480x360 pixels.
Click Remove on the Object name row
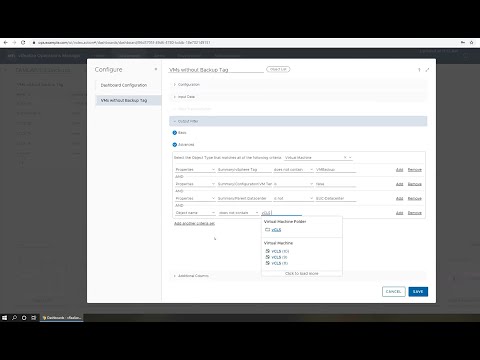(415, 213)
